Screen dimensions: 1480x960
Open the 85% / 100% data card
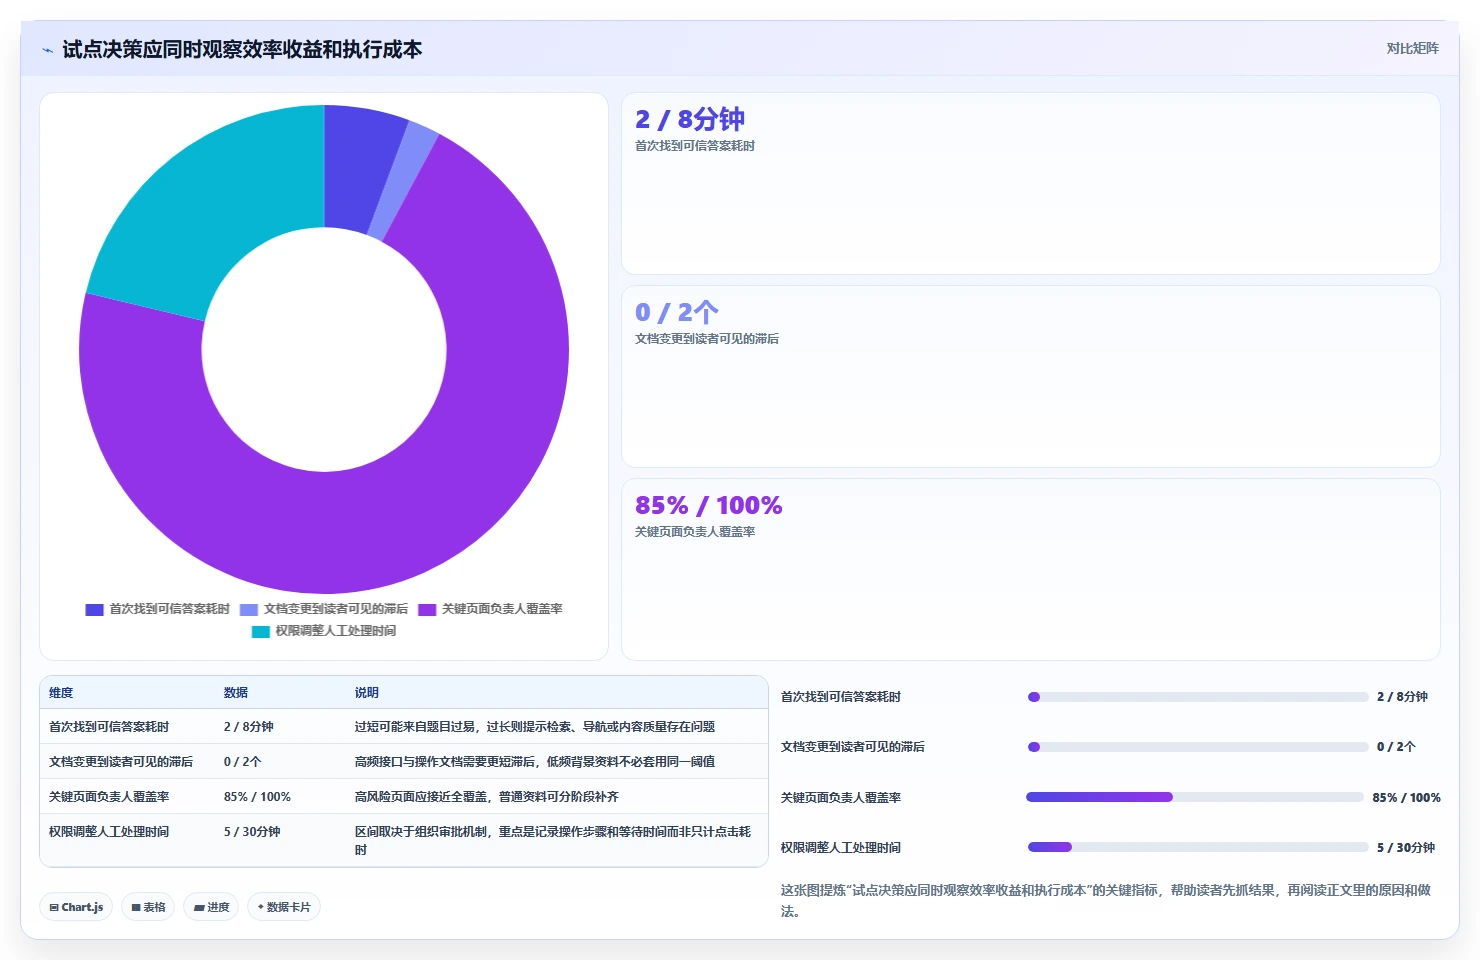click(1031, 570)
